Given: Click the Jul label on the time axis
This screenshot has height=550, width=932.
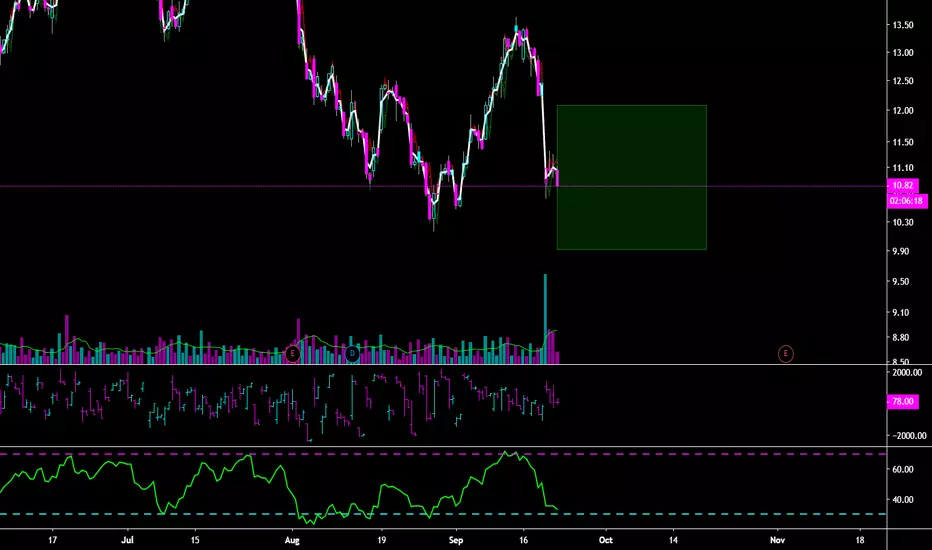Looking at the screenshot, I should 127,540.
